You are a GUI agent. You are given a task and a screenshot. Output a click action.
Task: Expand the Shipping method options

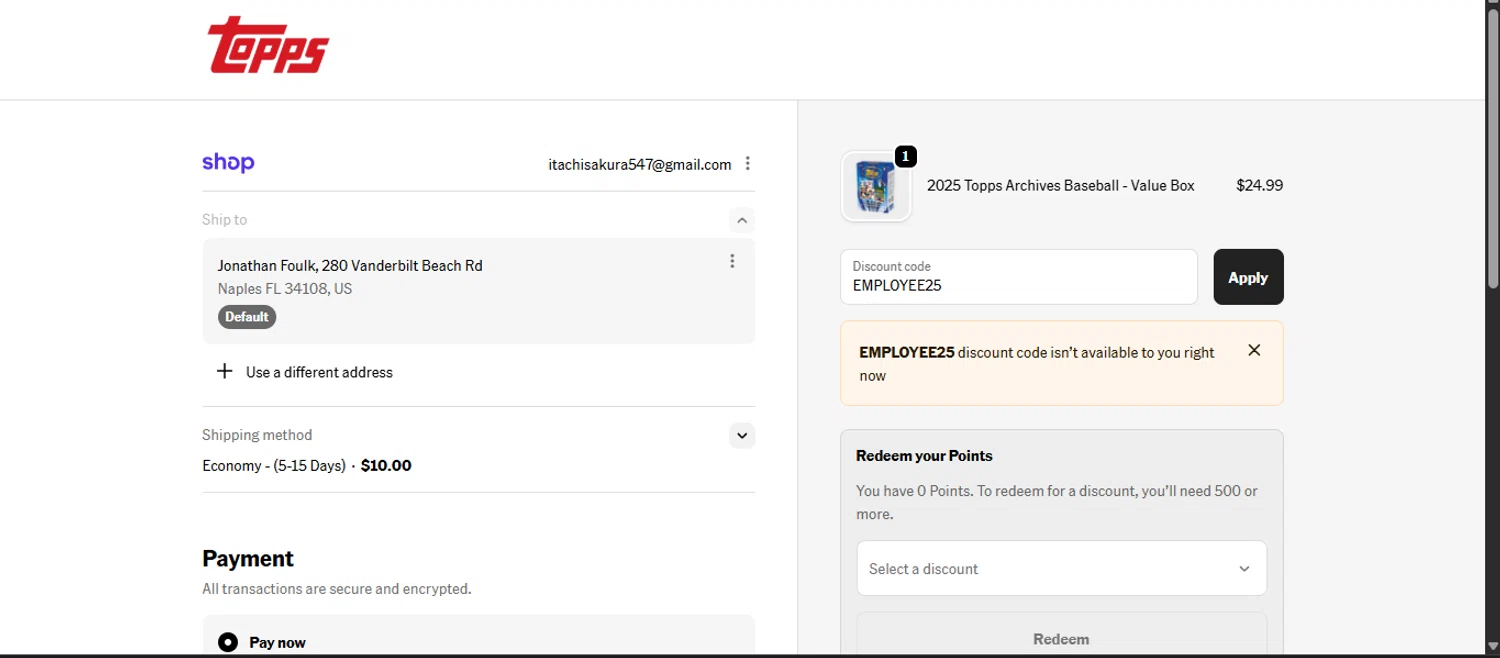[741, 435]
